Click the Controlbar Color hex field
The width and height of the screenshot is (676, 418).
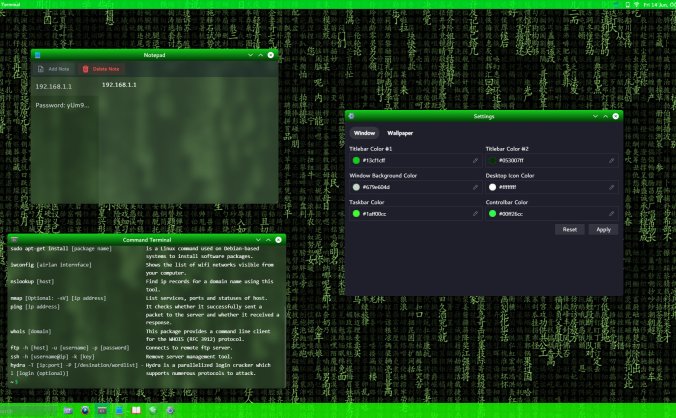click(552, 214)
